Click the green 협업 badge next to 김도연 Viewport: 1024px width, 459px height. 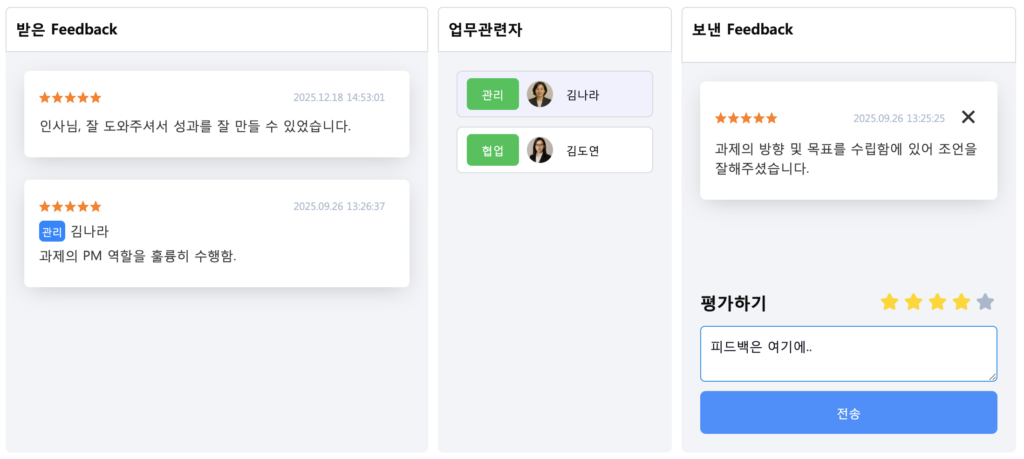(x=492, y=150)
